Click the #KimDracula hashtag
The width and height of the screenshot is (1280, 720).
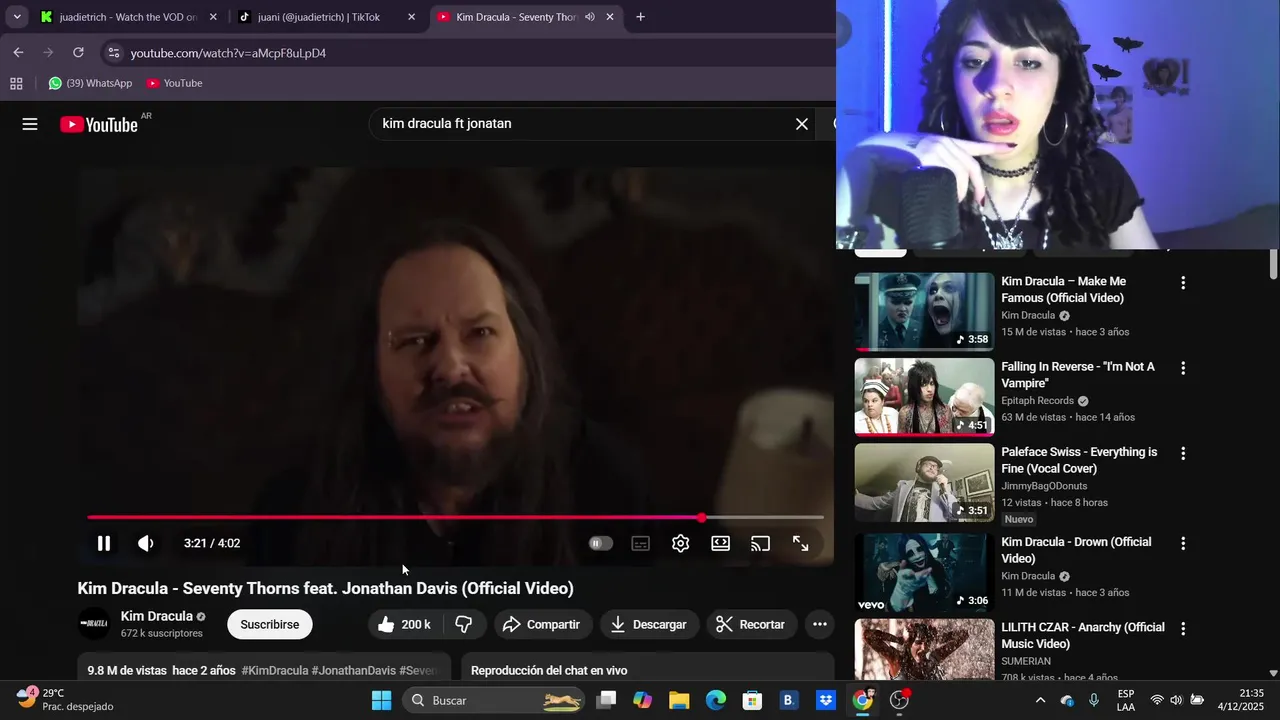(275, 670)
